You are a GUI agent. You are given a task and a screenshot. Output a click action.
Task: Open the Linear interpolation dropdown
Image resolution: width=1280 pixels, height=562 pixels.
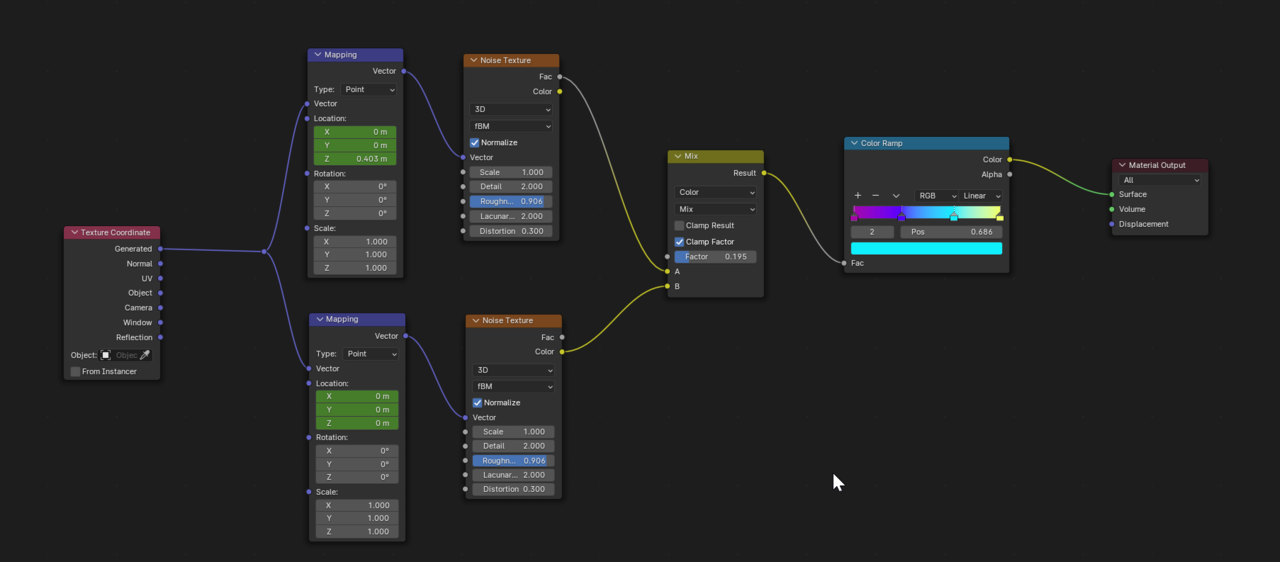tap(981, 196)
